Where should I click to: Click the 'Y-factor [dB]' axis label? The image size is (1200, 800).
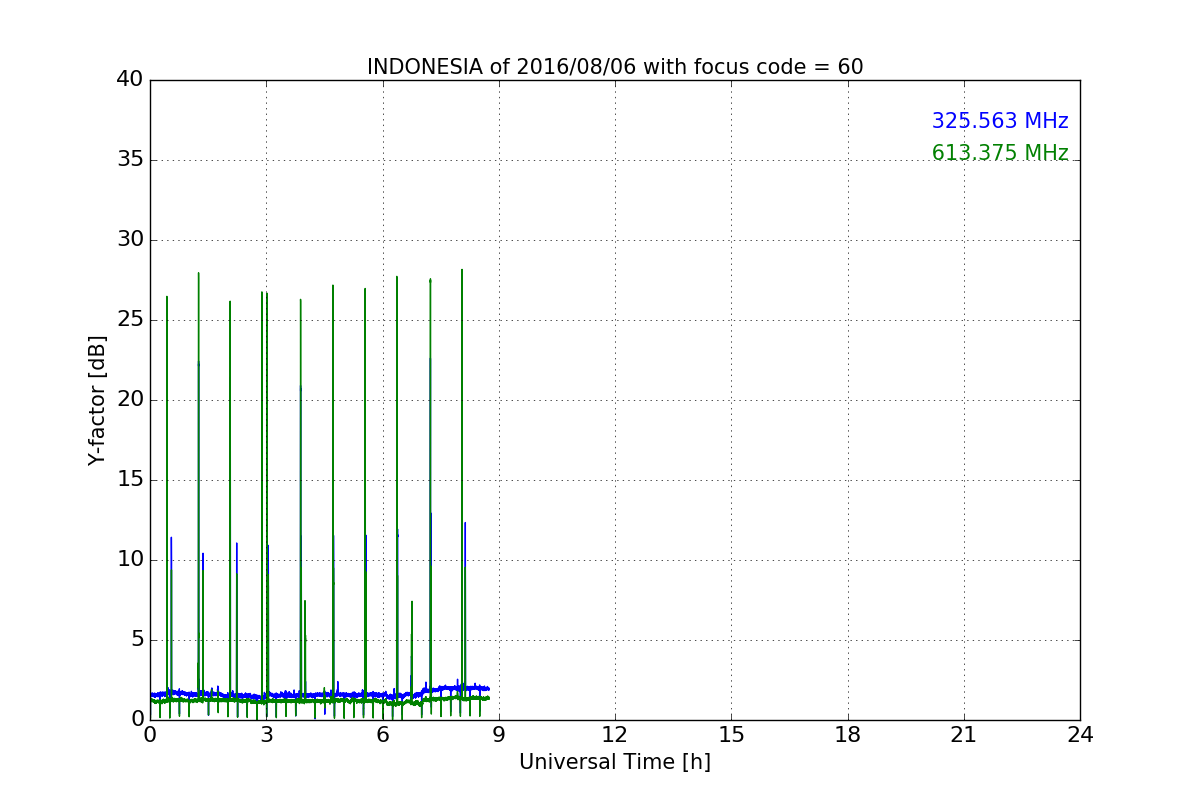(x=97, y=400)
